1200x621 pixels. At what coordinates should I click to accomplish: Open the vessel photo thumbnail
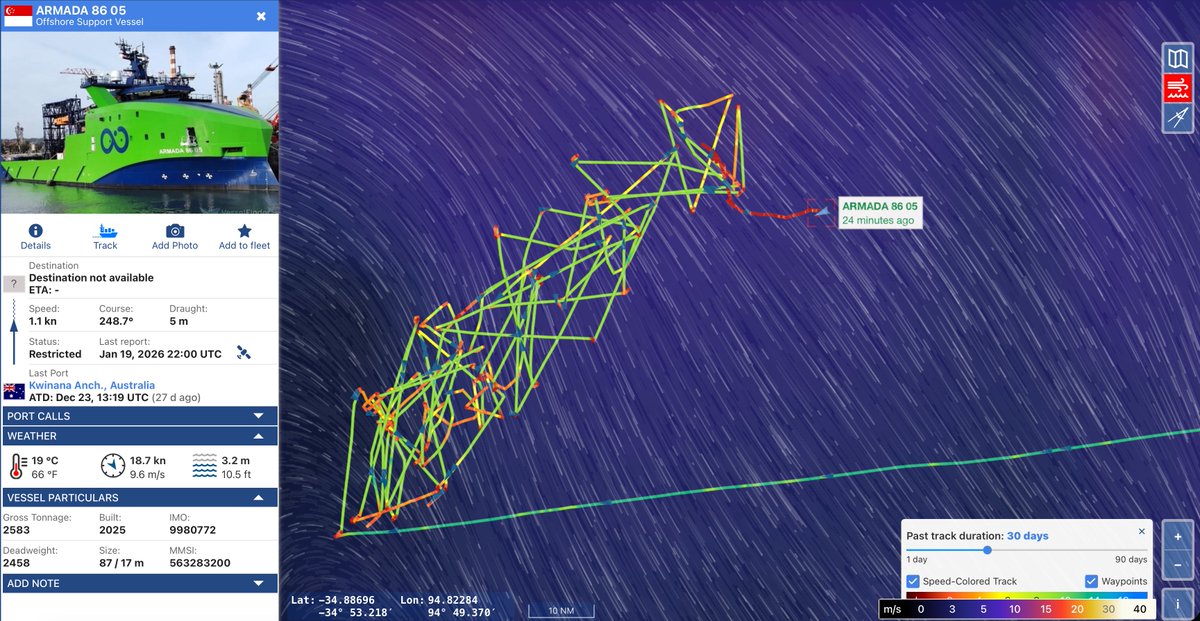tap(140, 123)
